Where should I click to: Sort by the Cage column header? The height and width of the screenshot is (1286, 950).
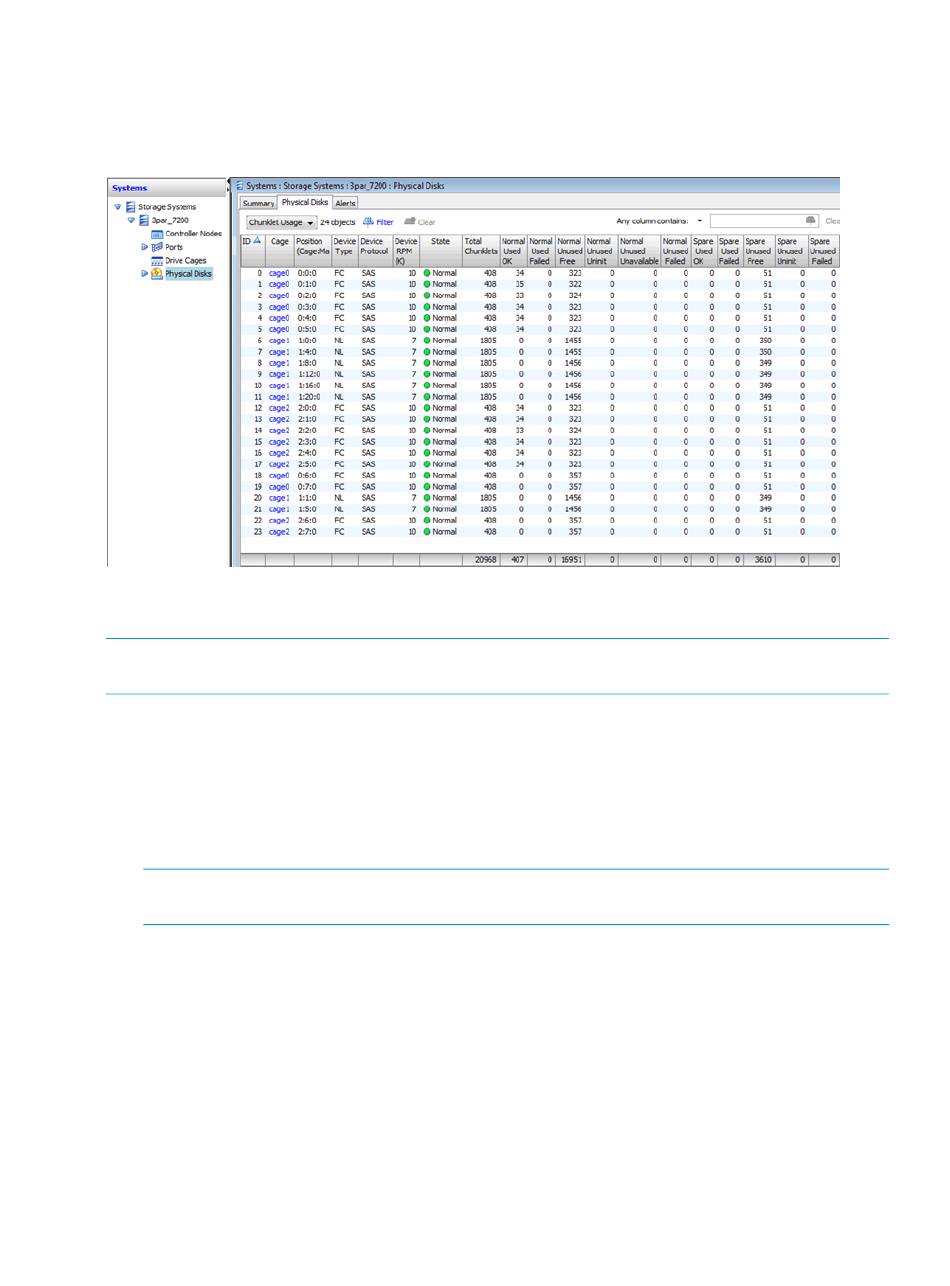click(279, 251)
